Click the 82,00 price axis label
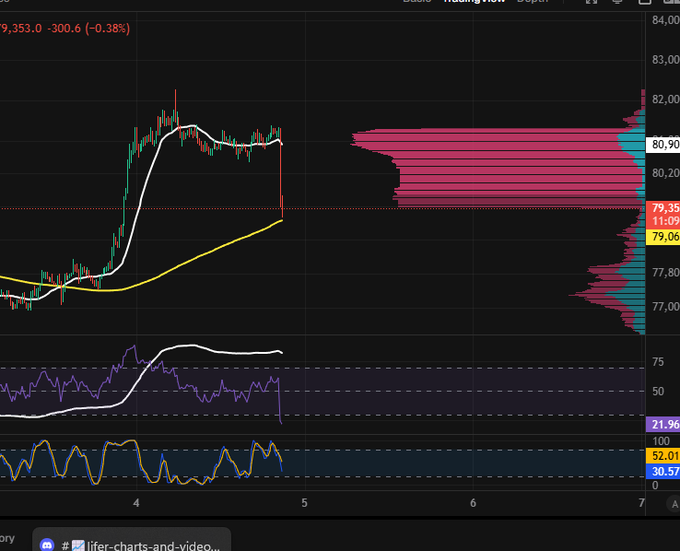 point(666,99)
